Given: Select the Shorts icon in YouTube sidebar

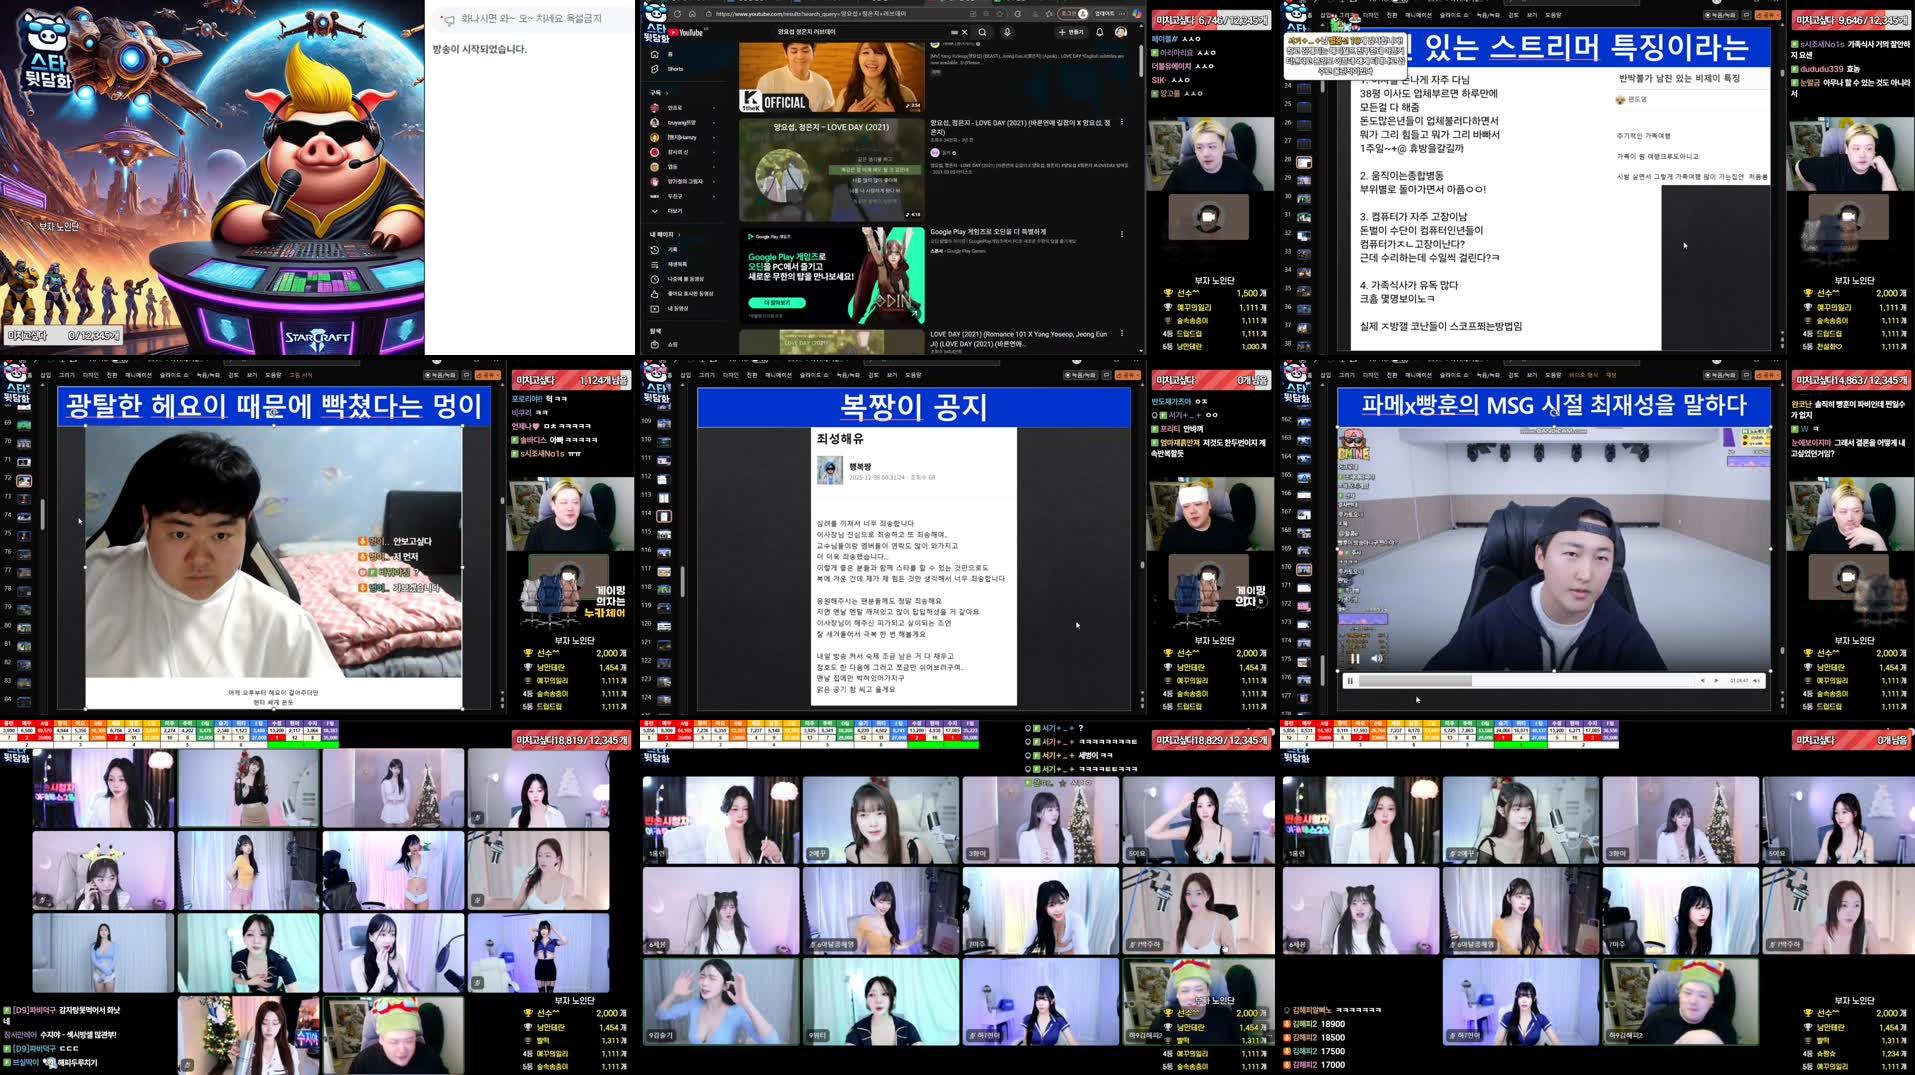Looking at the screenshot, I should [653, 69].
